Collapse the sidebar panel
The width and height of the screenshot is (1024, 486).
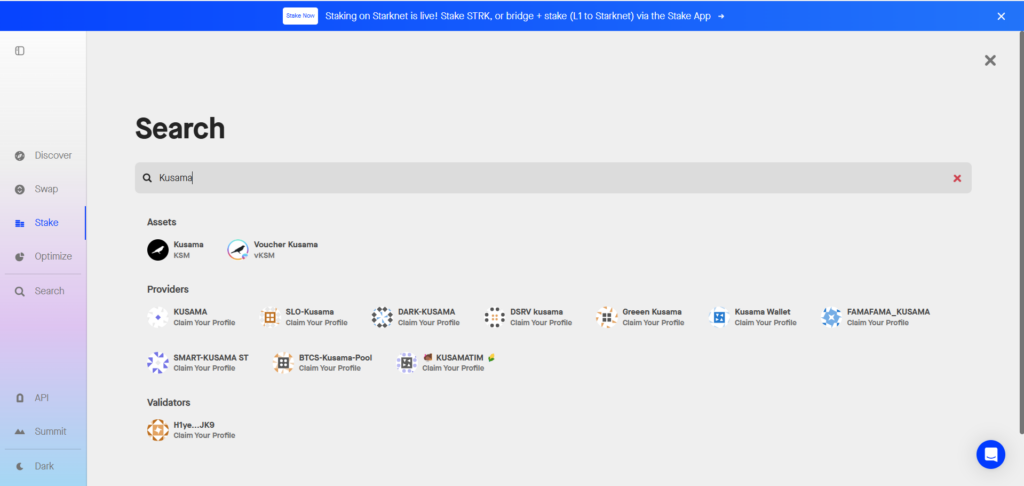(20, 51)
